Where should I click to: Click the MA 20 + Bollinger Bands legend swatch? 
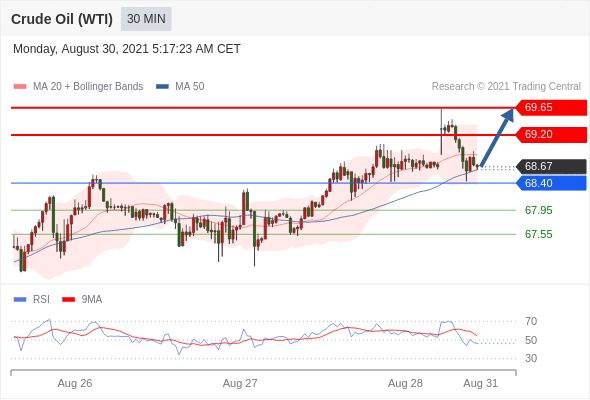[x=20, y=87]
